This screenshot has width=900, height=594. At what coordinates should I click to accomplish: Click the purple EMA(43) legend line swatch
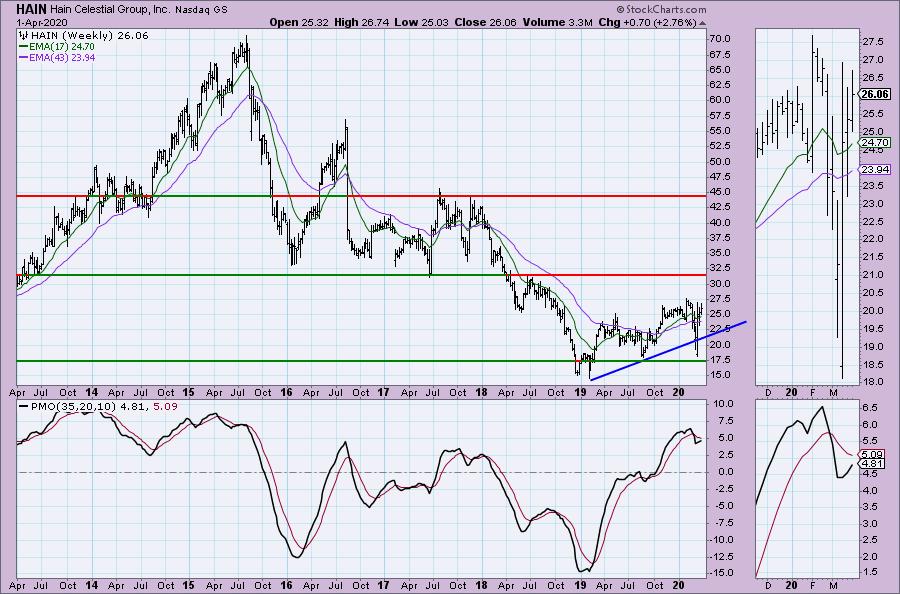[x=23, y=58]
